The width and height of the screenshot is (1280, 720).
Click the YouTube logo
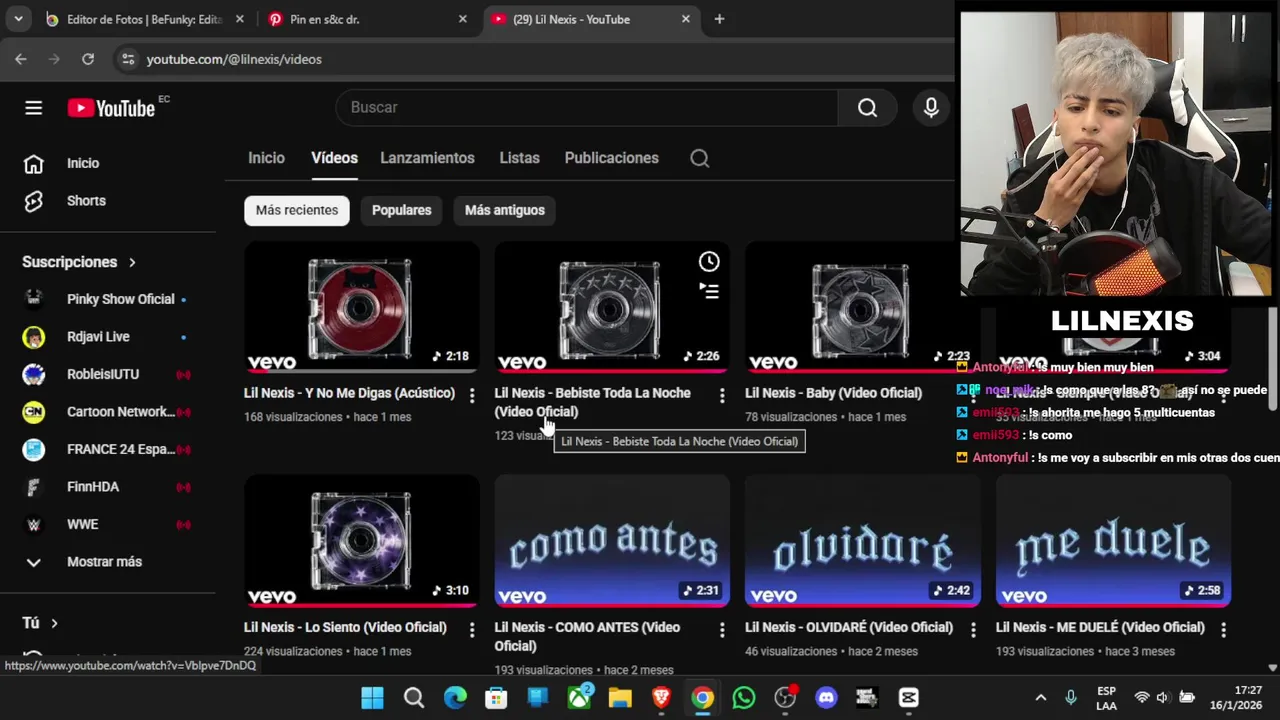111,108
